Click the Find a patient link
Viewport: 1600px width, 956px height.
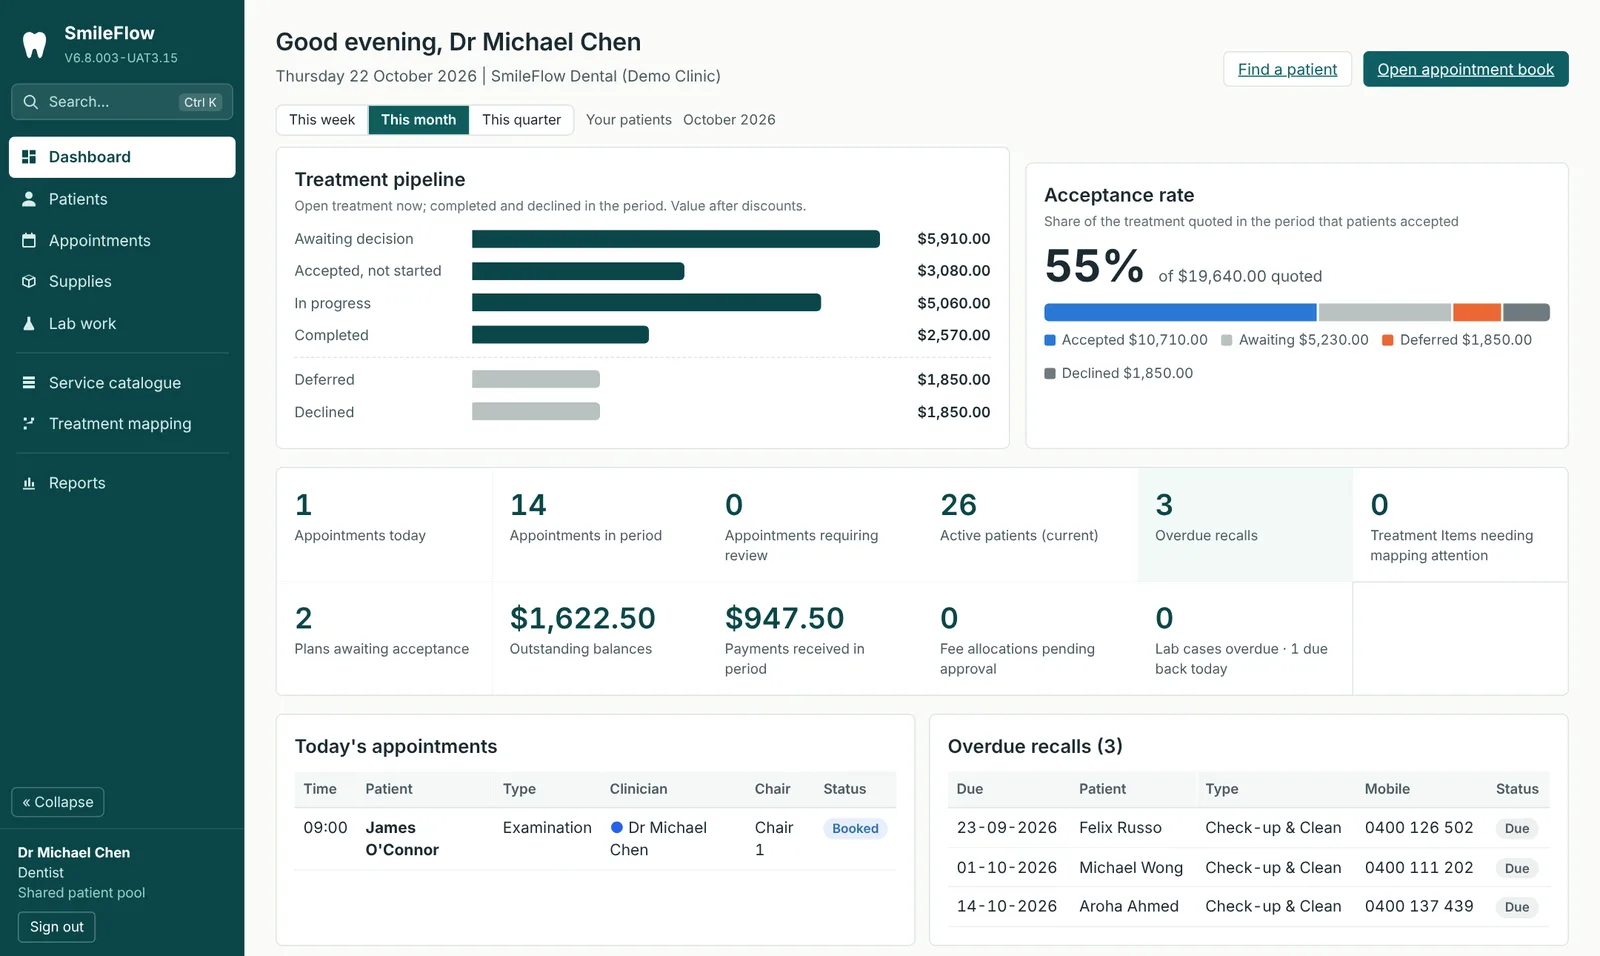click(1287, 69)
